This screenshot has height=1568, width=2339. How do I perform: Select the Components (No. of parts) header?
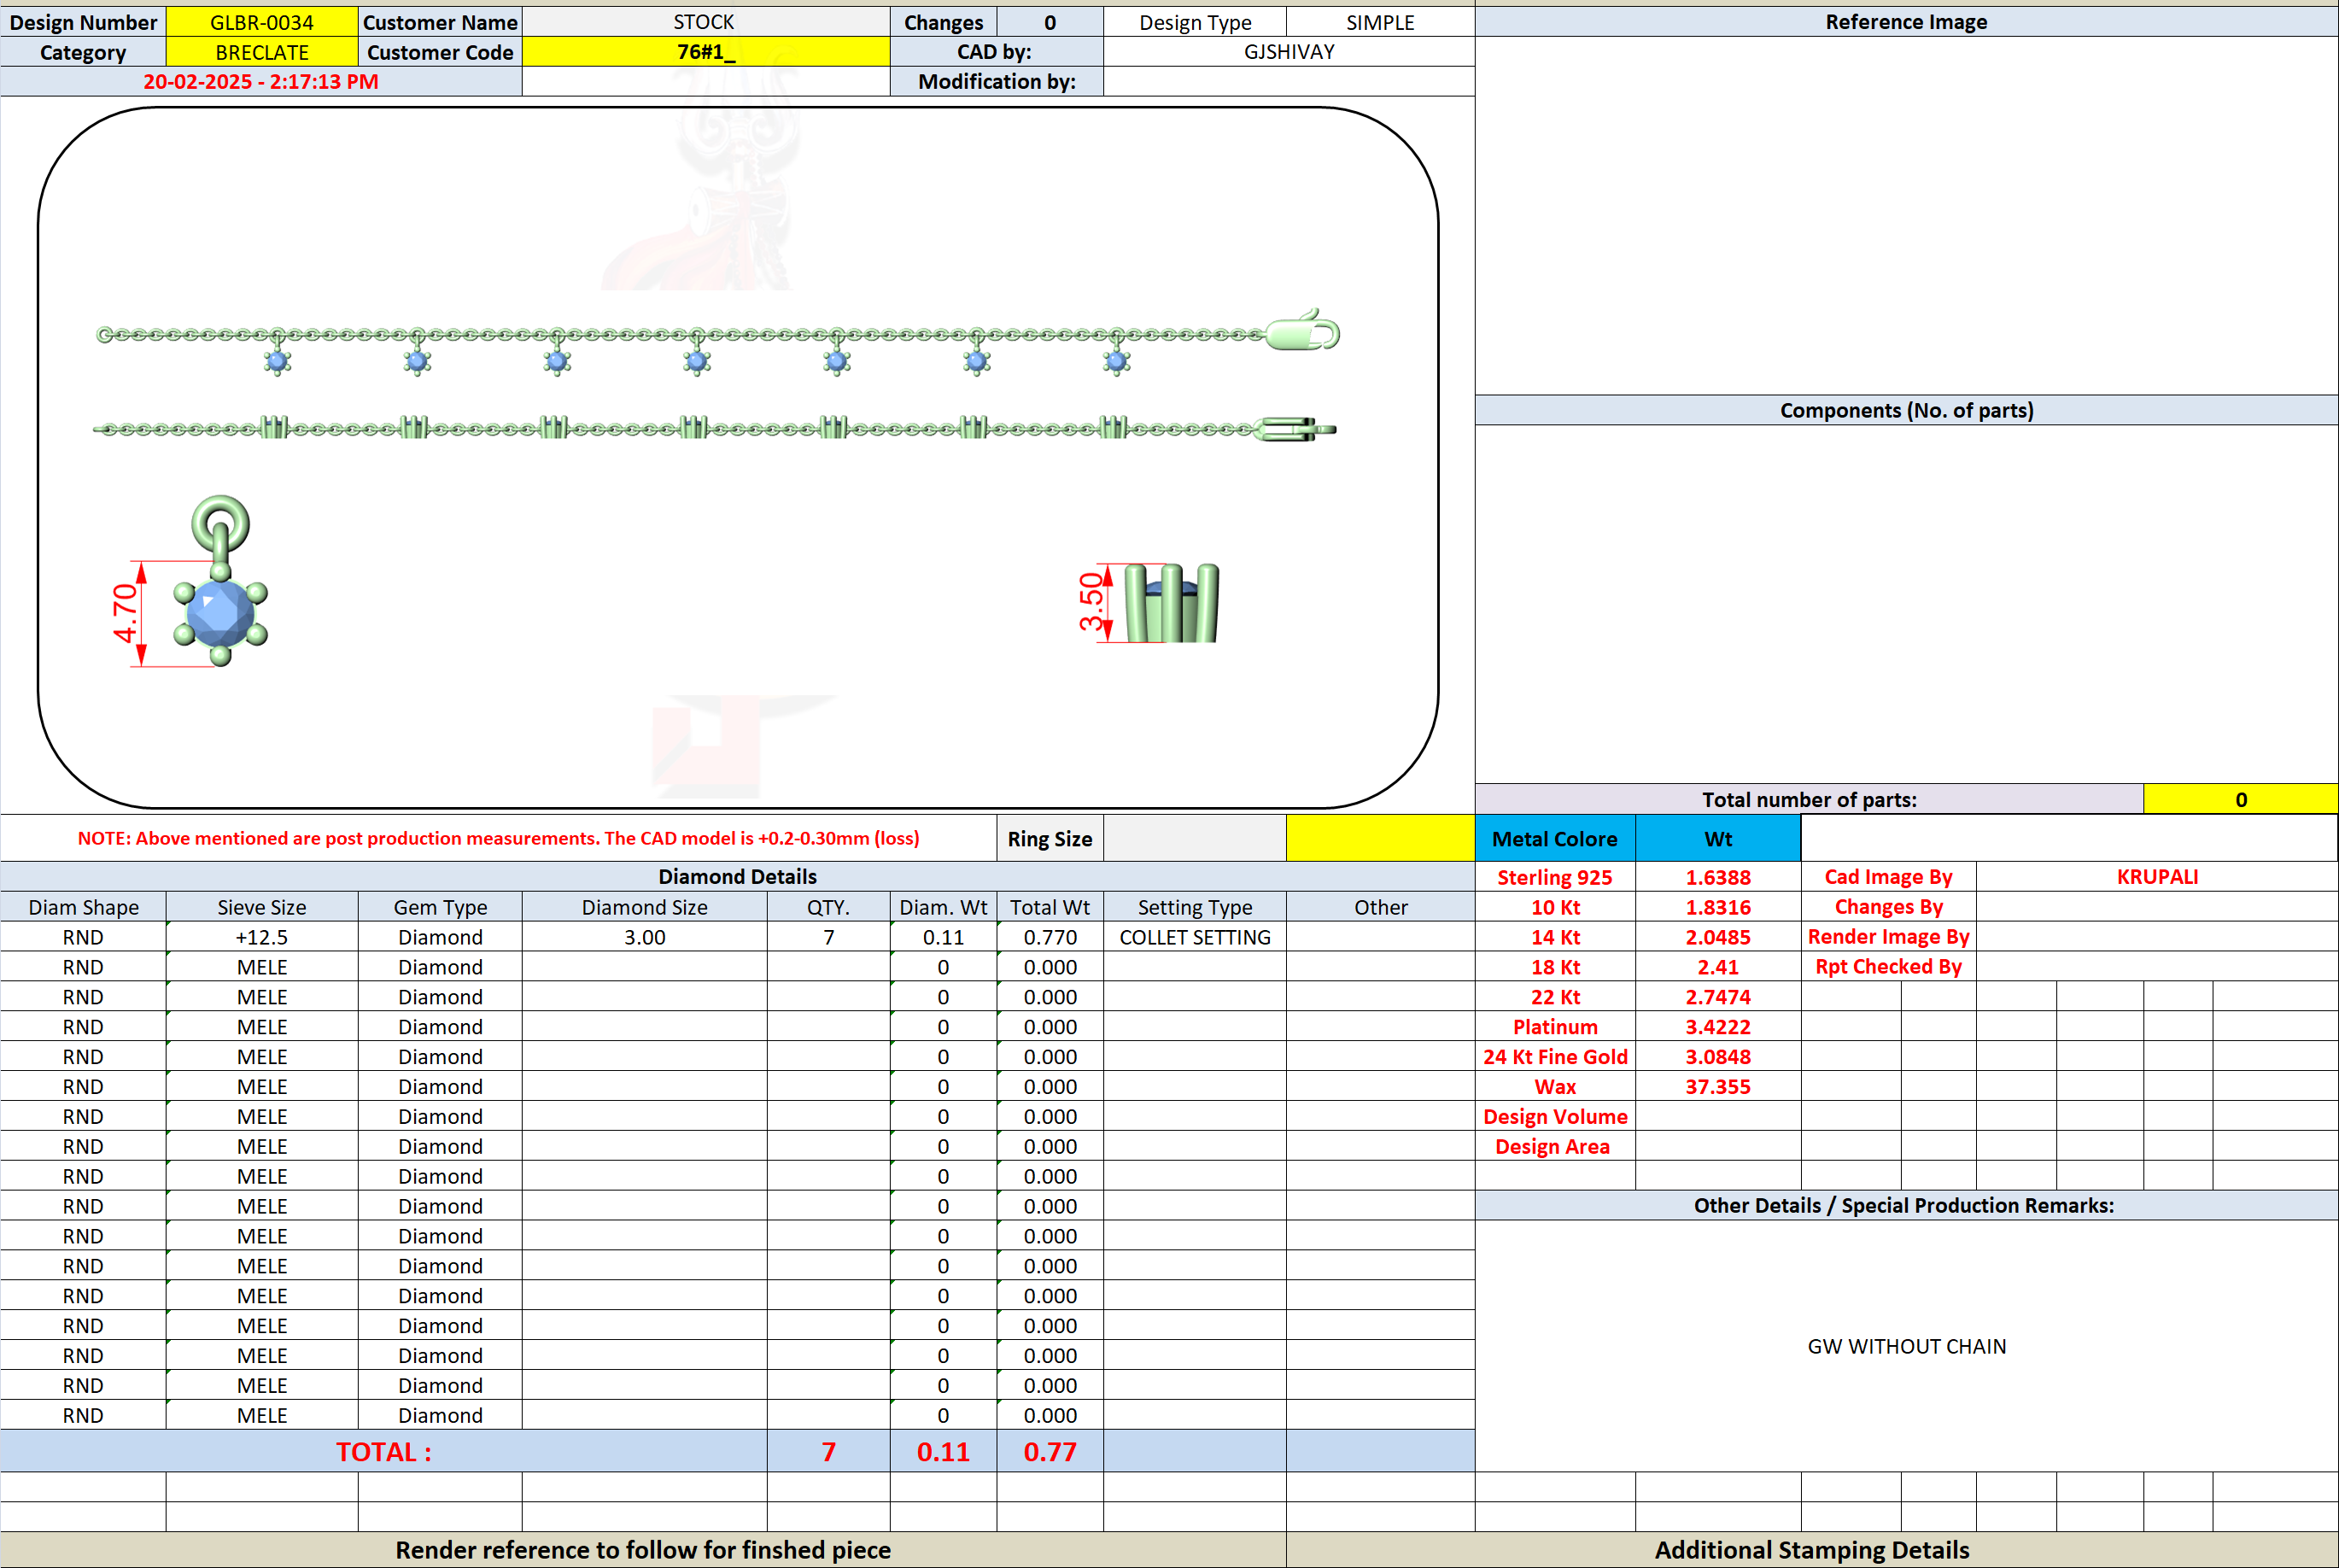pyautogui.click(x=1906, y=410)
